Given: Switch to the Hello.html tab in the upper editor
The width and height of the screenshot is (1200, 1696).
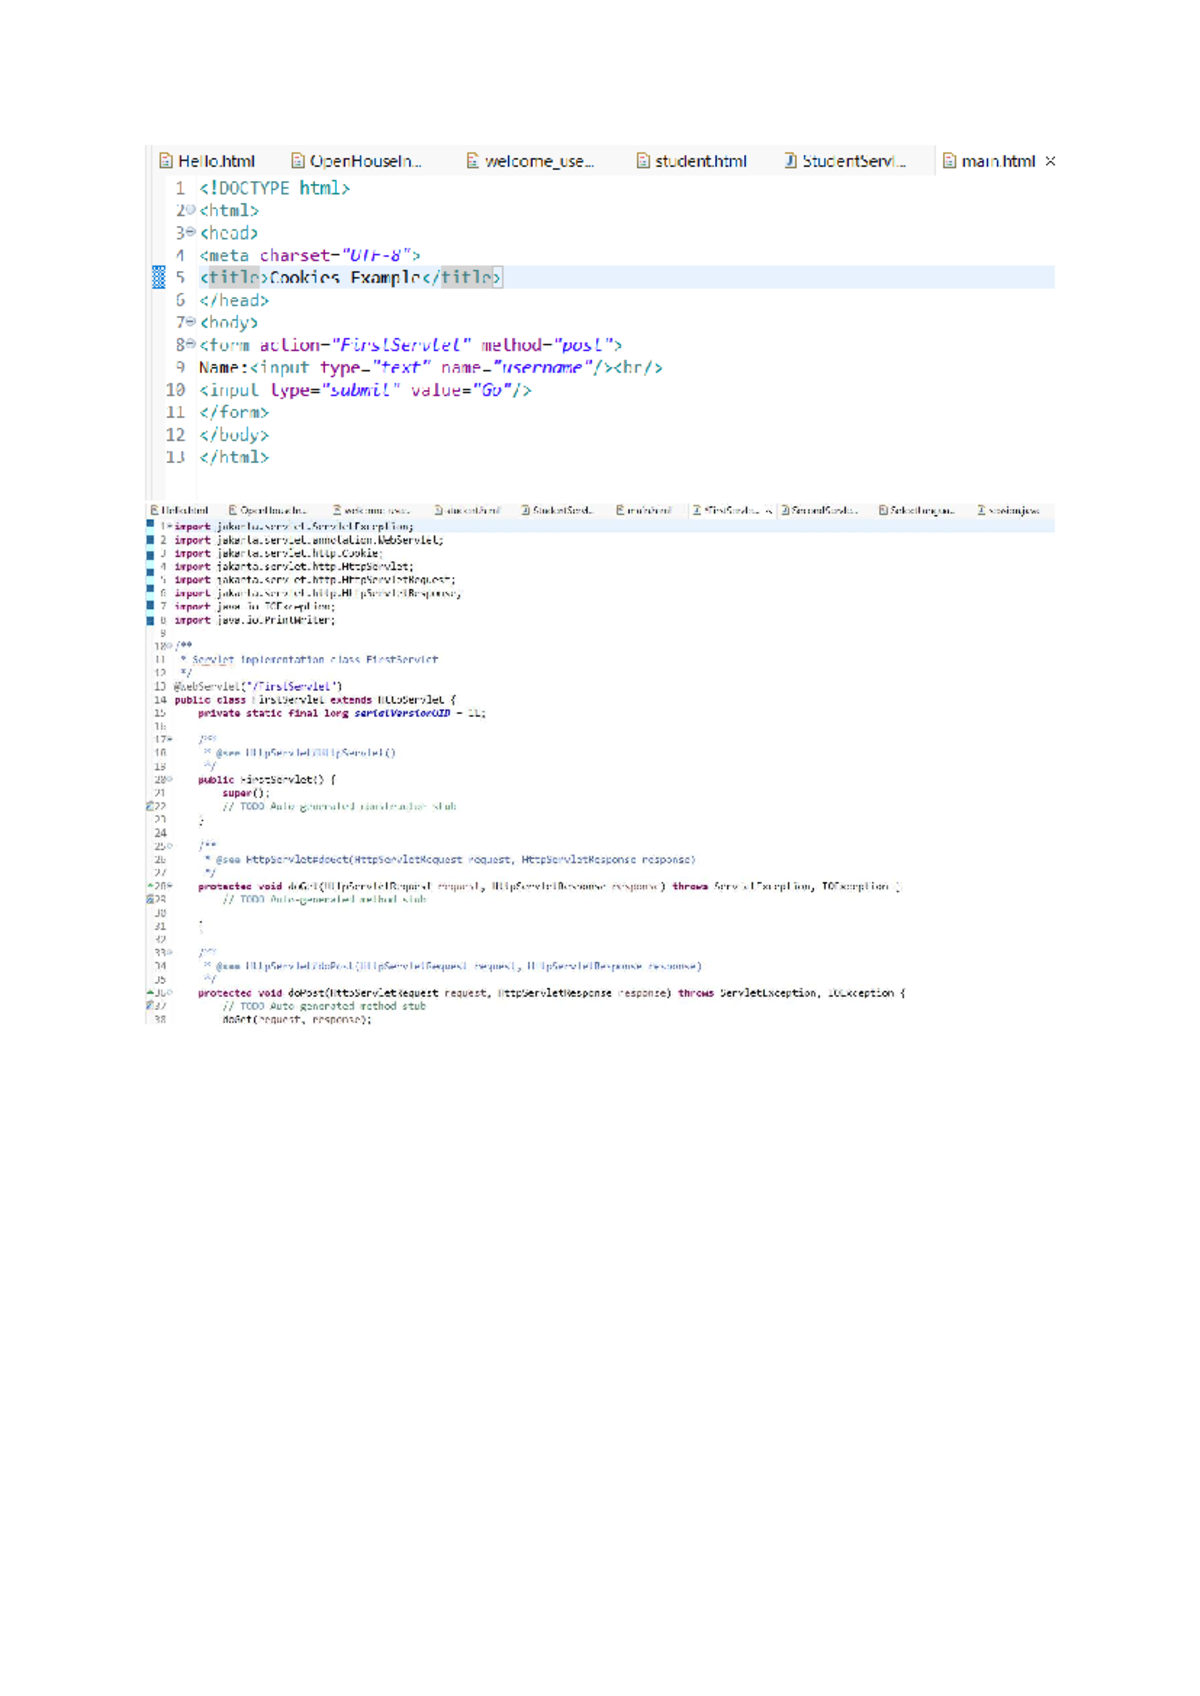Looking at the screenshot, I should (207, 161).
